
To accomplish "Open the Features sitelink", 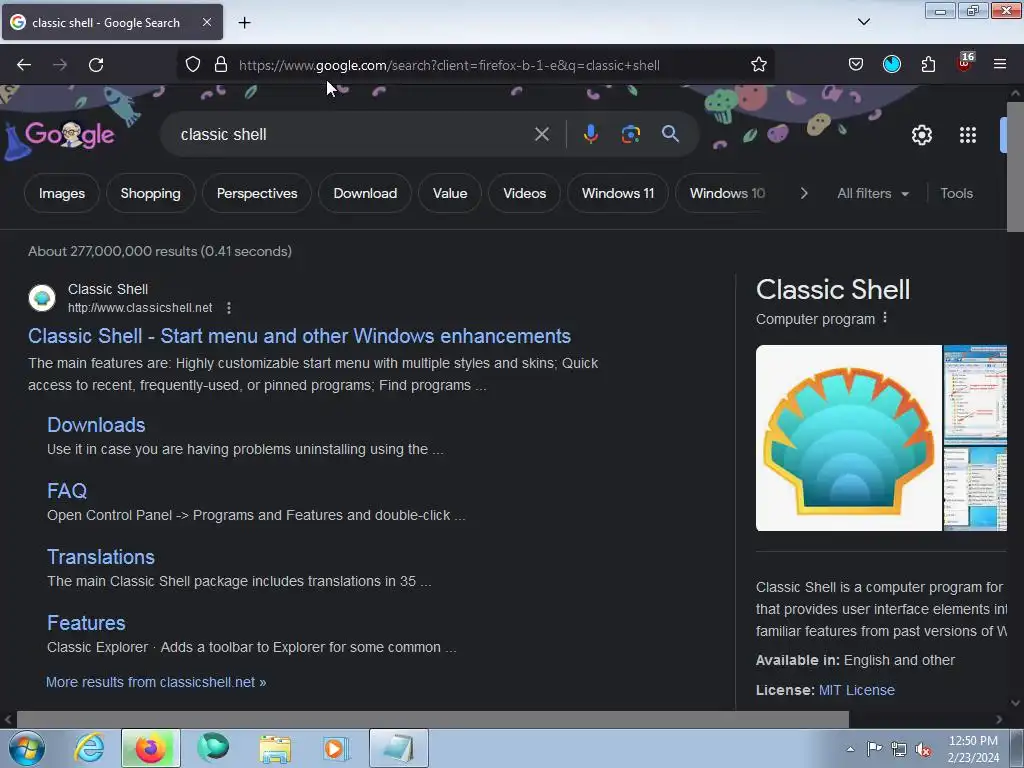I will 86,623.
